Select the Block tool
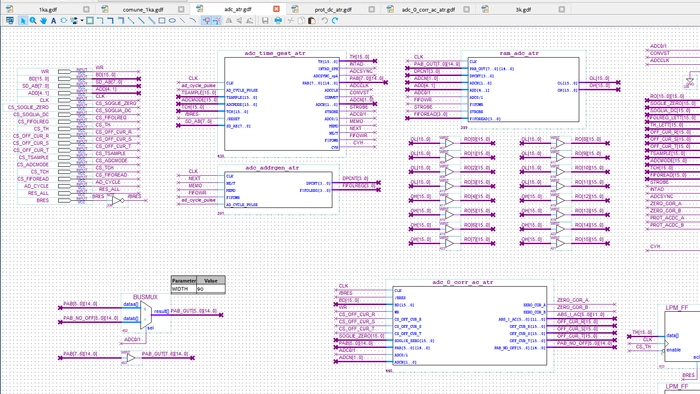The image size is (700, 394). click(90, 21)
